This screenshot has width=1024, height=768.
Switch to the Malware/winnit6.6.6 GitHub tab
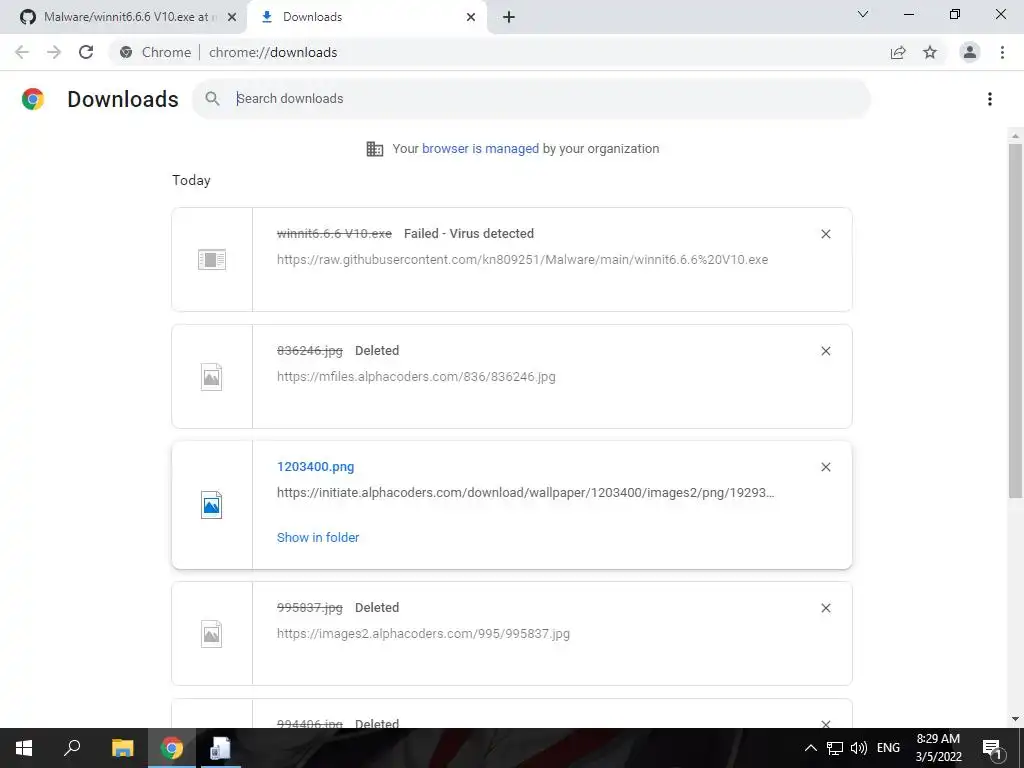(x=123, y=17)
